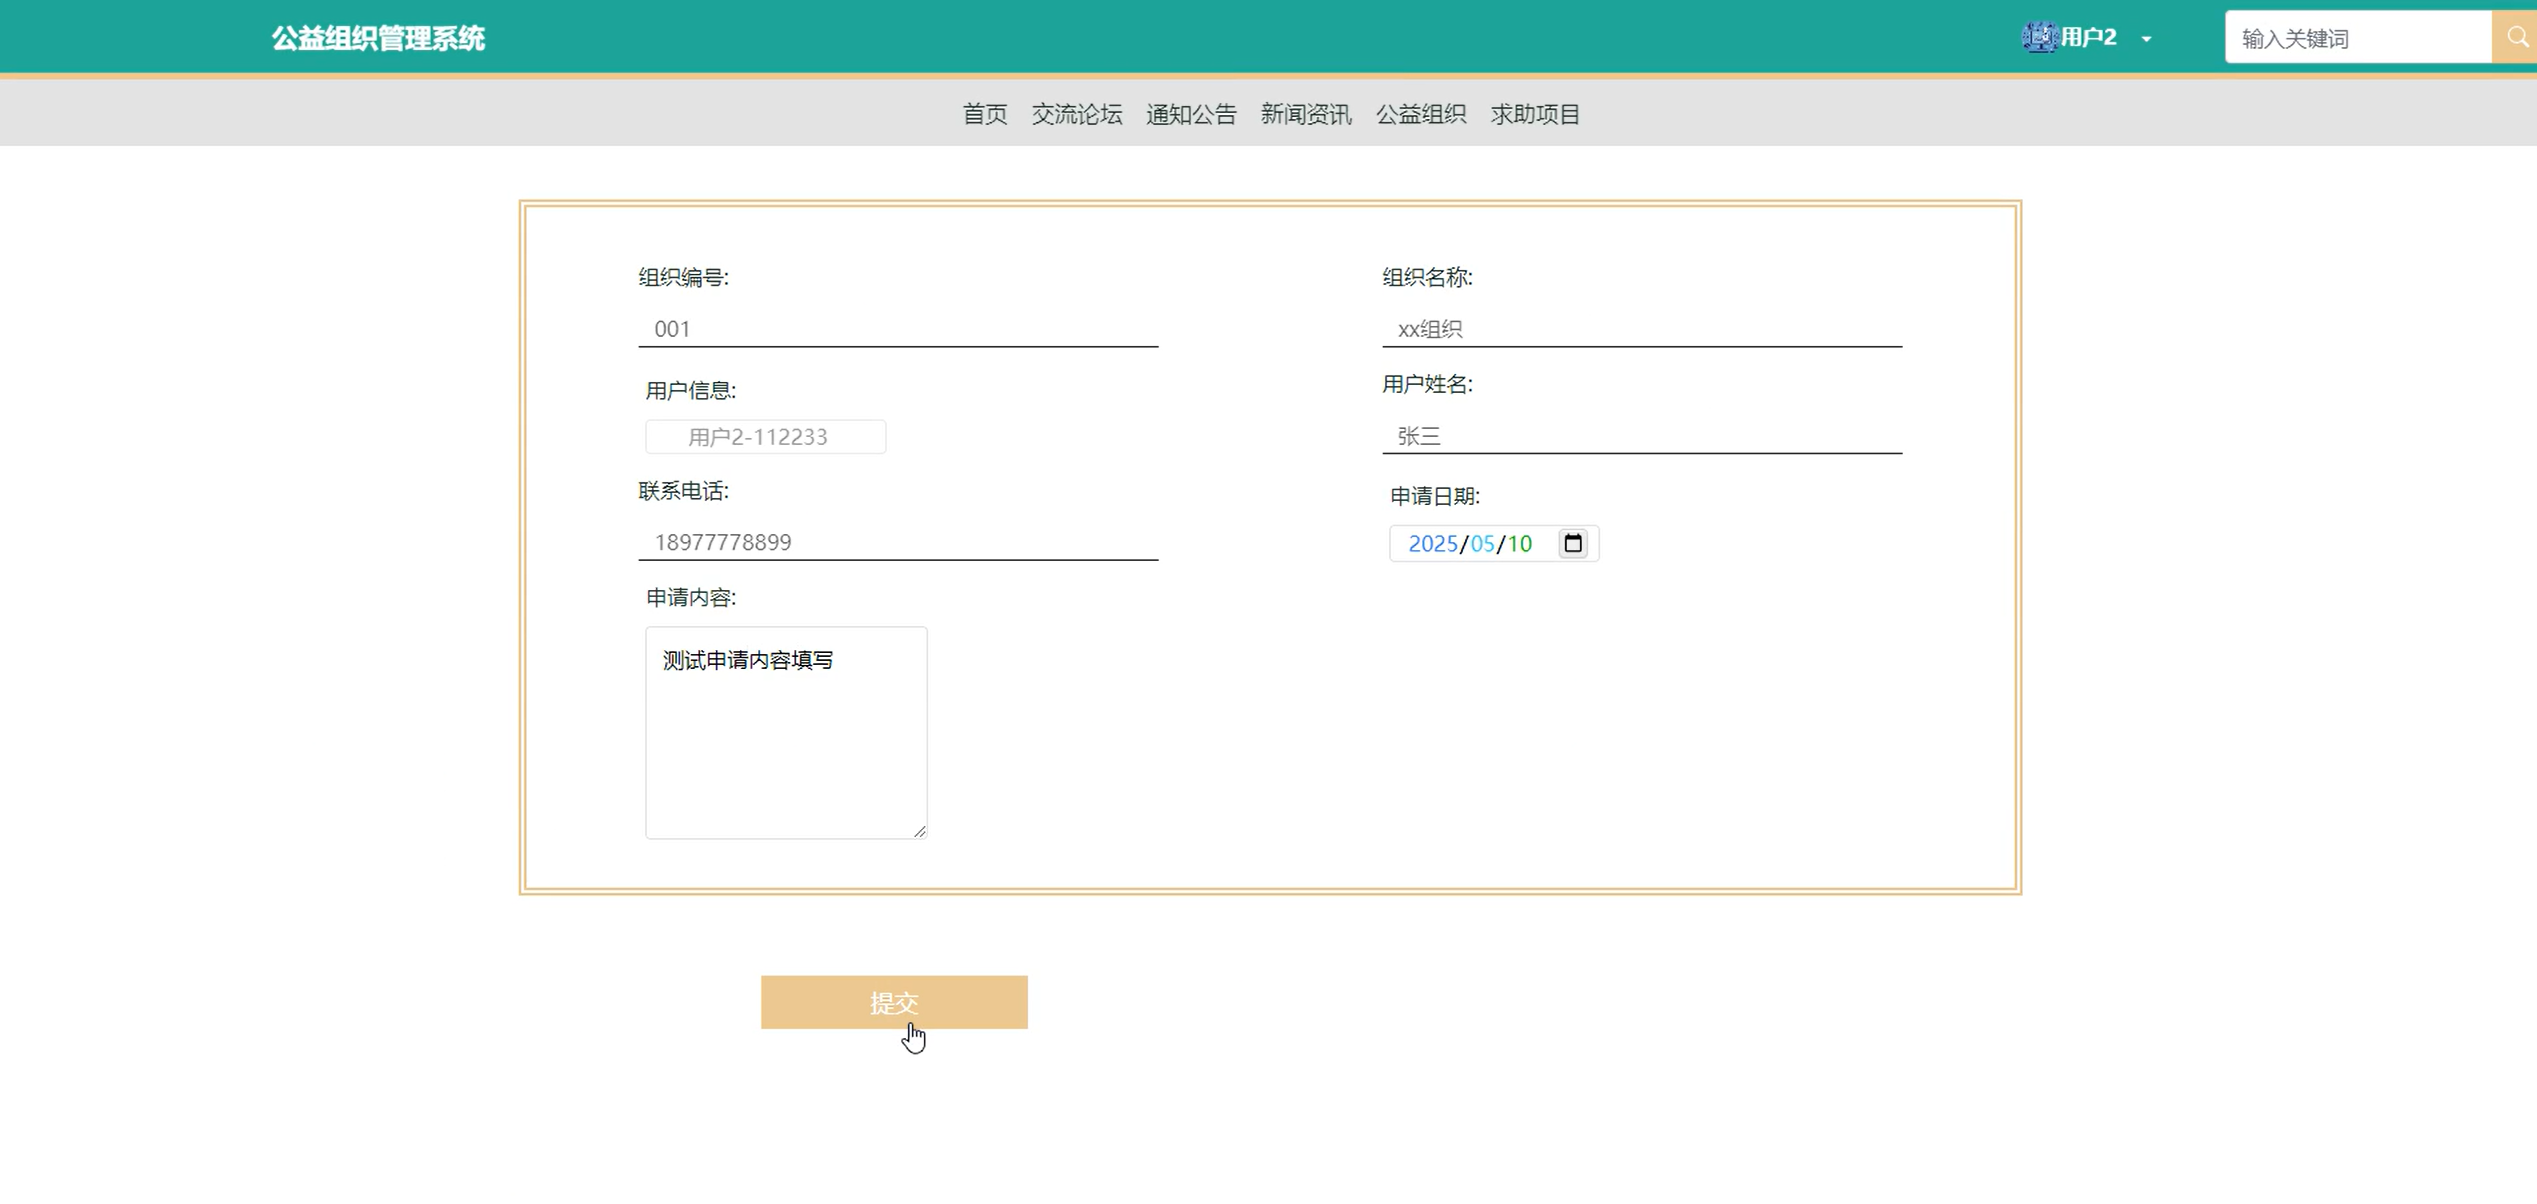Click the textarea resize handle
Screen dimensions: 2537x1204
click(920, 831)
